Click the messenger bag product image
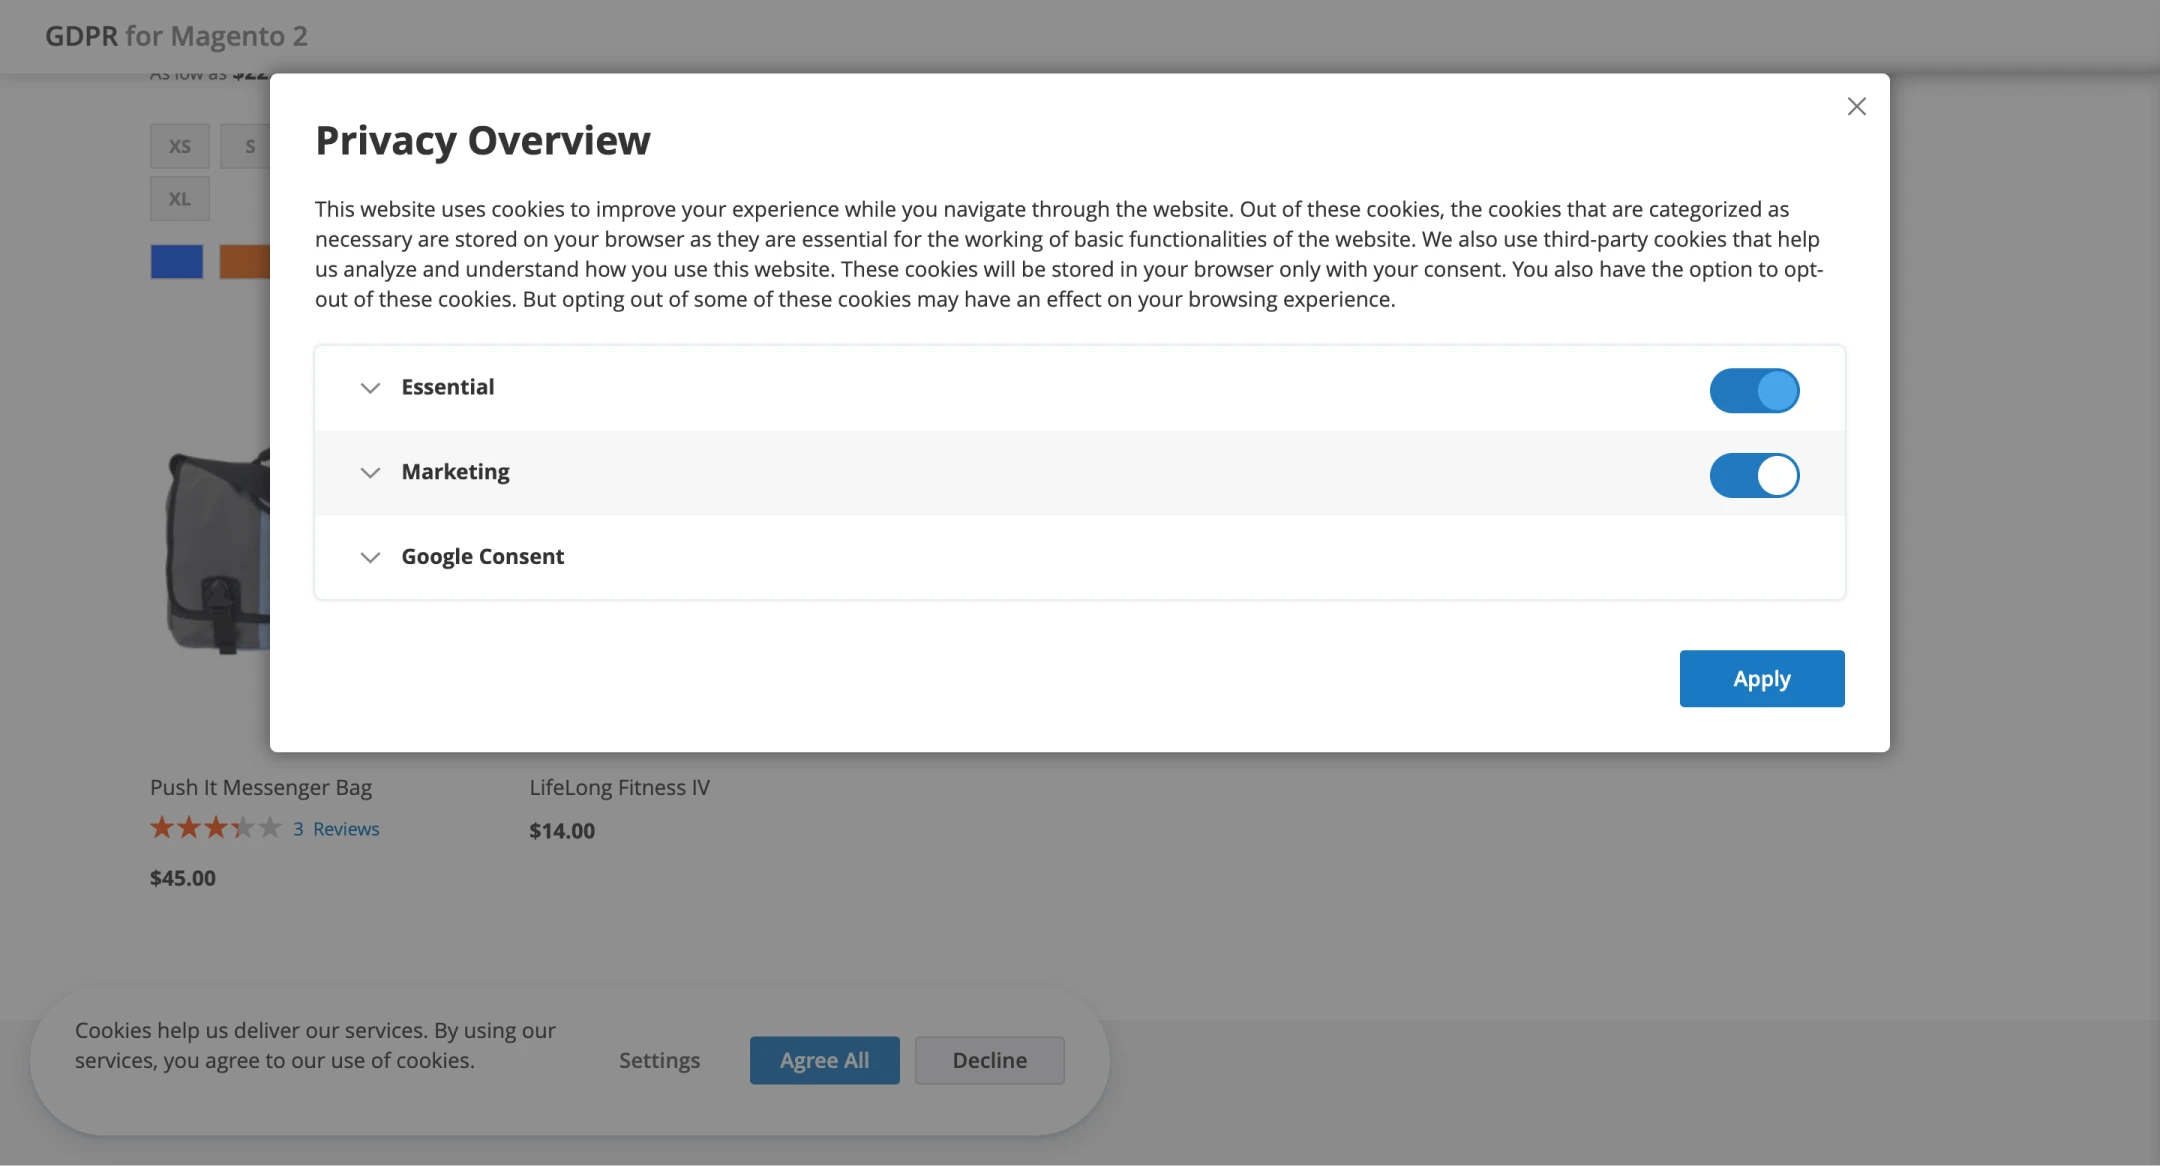Screen dimensions: 2160x1166 [218, 550]
